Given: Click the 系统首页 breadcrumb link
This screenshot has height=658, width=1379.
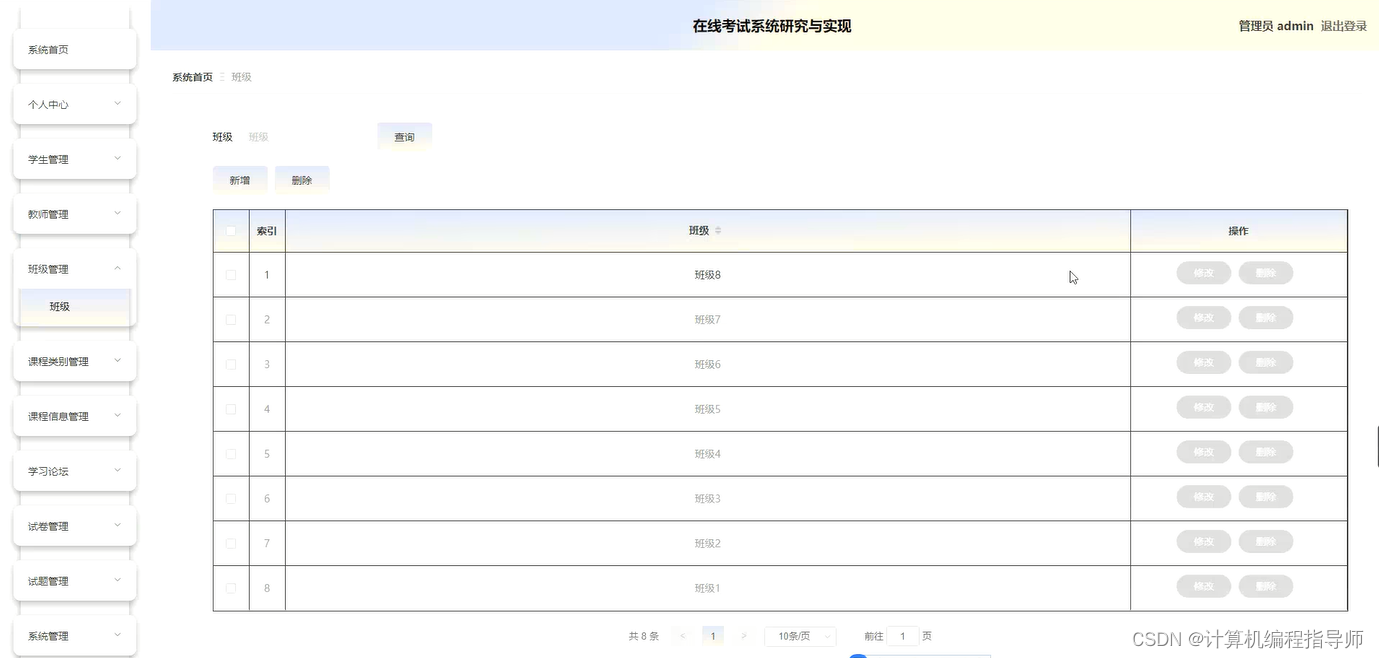Looking at the screenshot, I should [x=191, y=76].
